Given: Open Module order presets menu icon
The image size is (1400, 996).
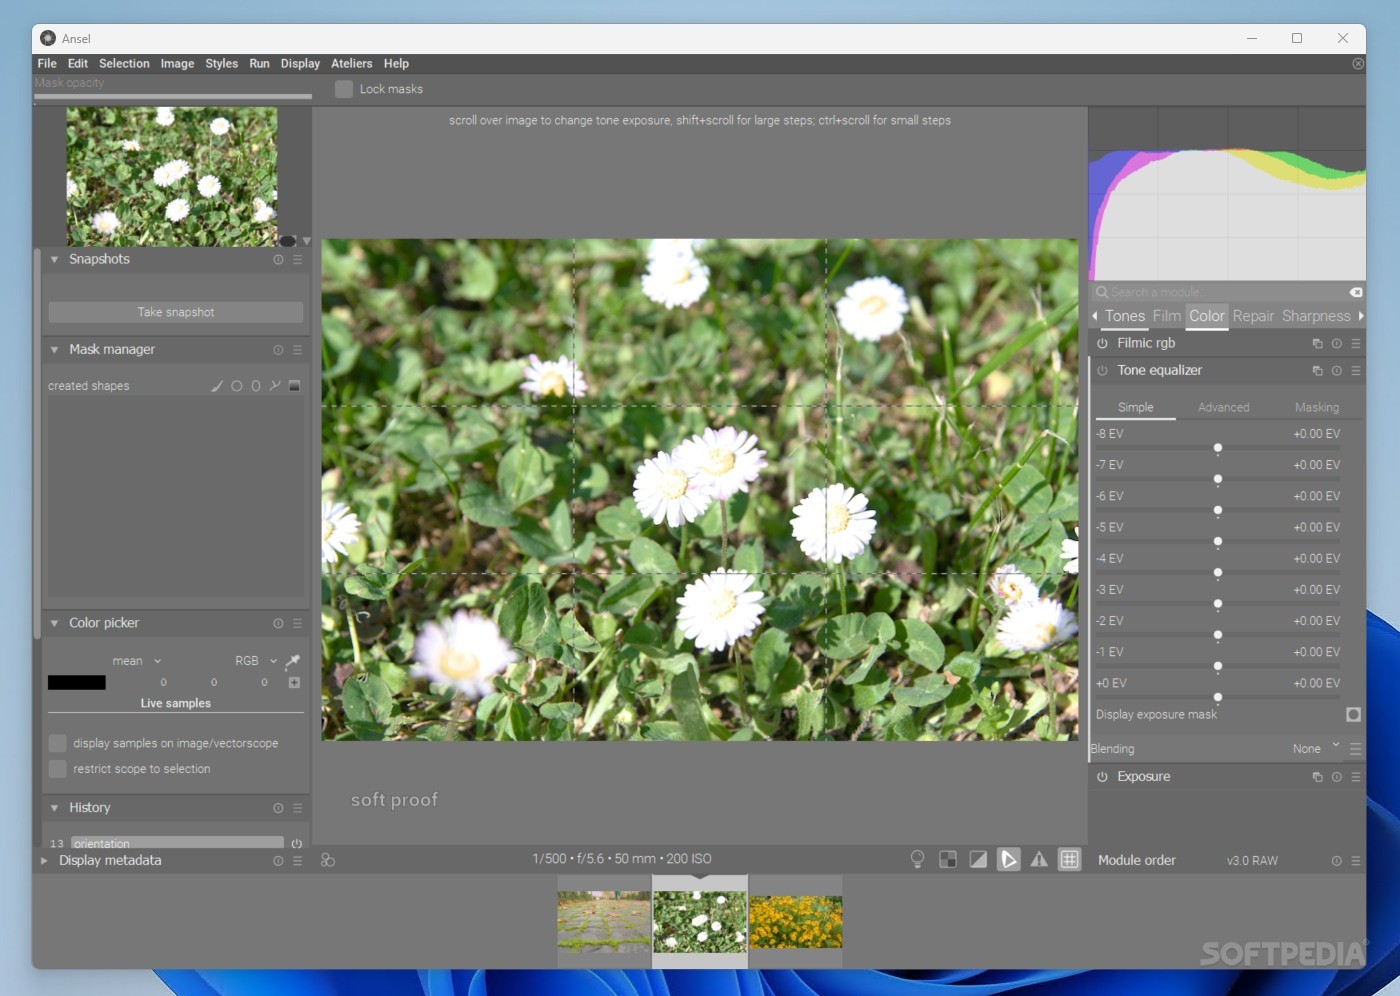Looking at the screenshot, I should point(1356,861).
